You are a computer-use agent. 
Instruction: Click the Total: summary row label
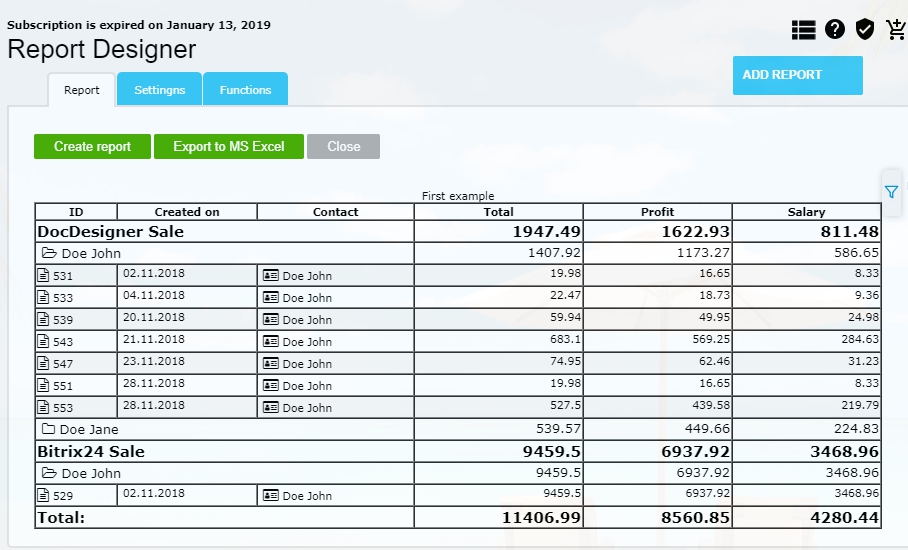[x=61, y=518]
